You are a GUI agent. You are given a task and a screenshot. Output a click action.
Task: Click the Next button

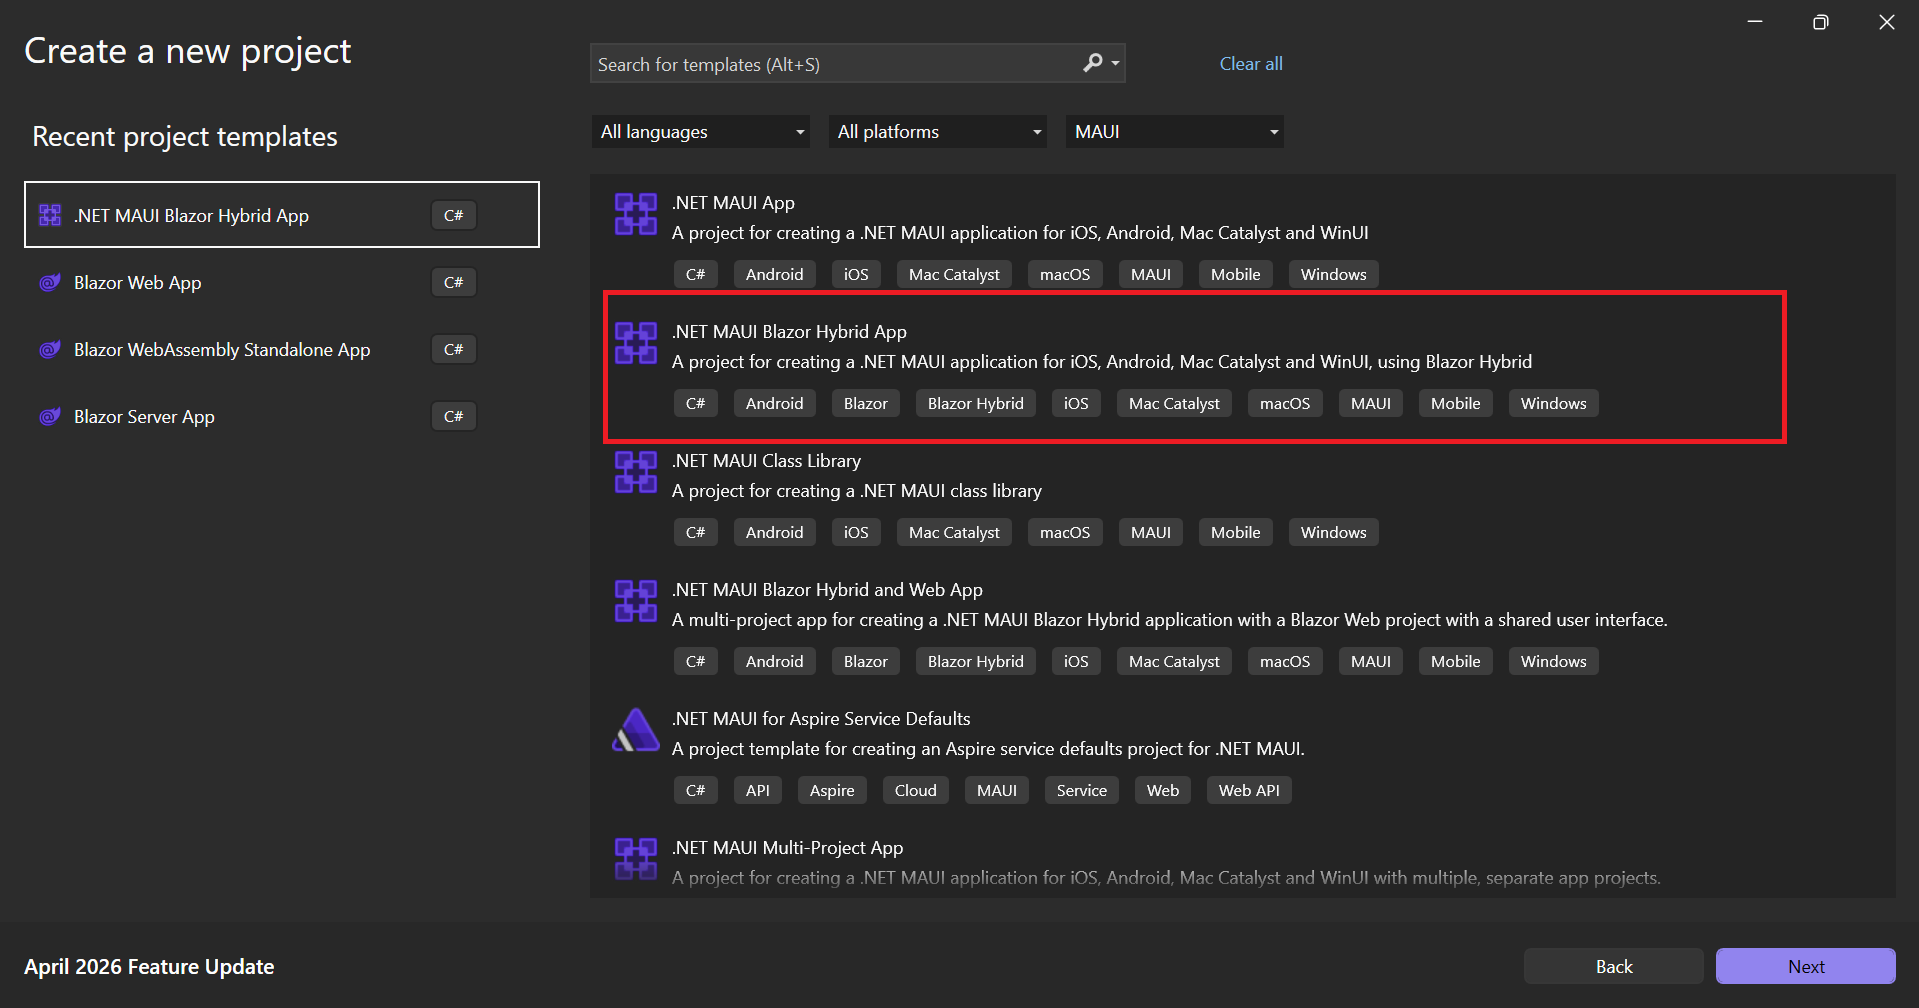(x=1805, y=966)
